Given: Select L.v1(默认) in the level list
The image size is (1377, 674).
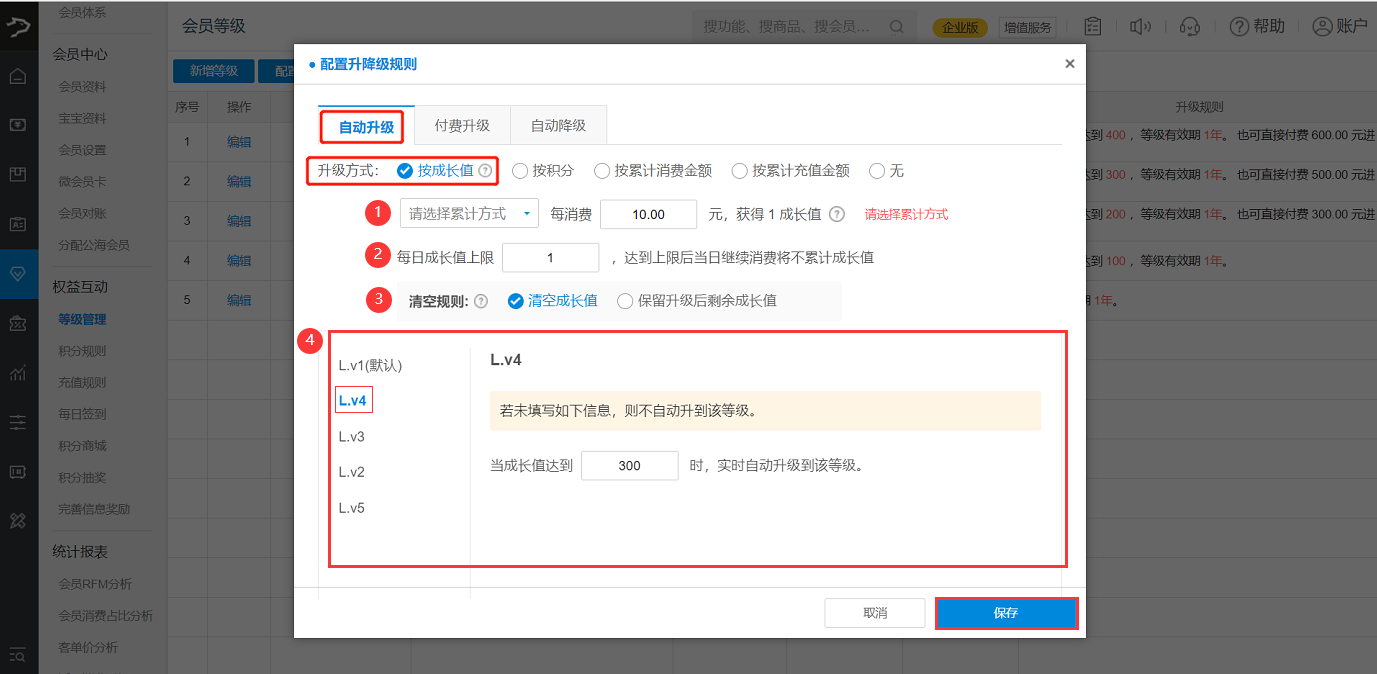Looking at the screenshot, I should click(x=370, y=365).
